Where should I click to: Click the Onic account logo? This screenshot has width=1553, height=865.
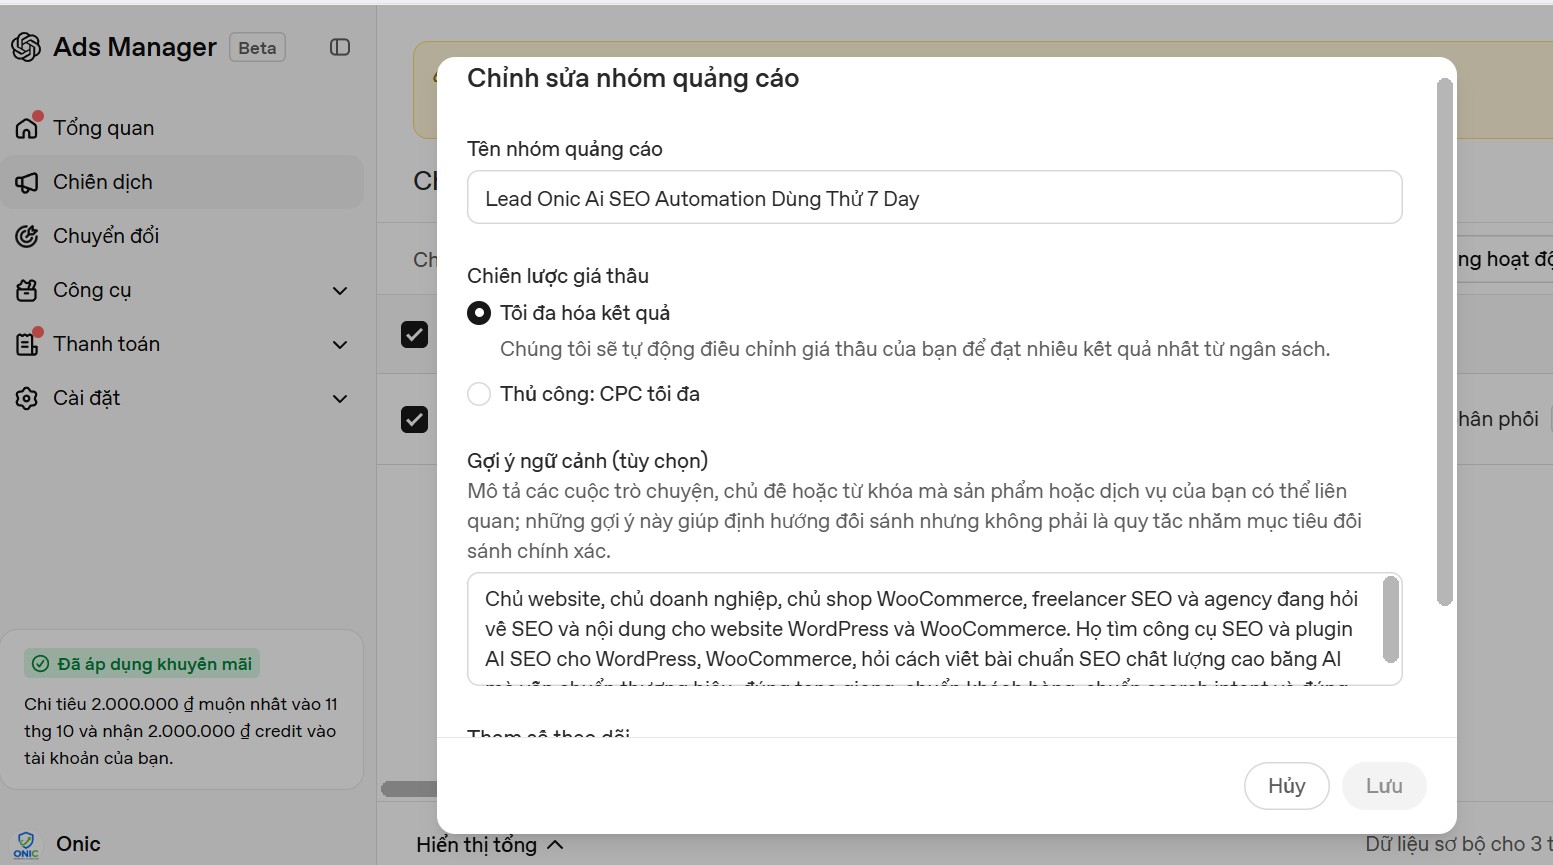[x=27, y=845]
